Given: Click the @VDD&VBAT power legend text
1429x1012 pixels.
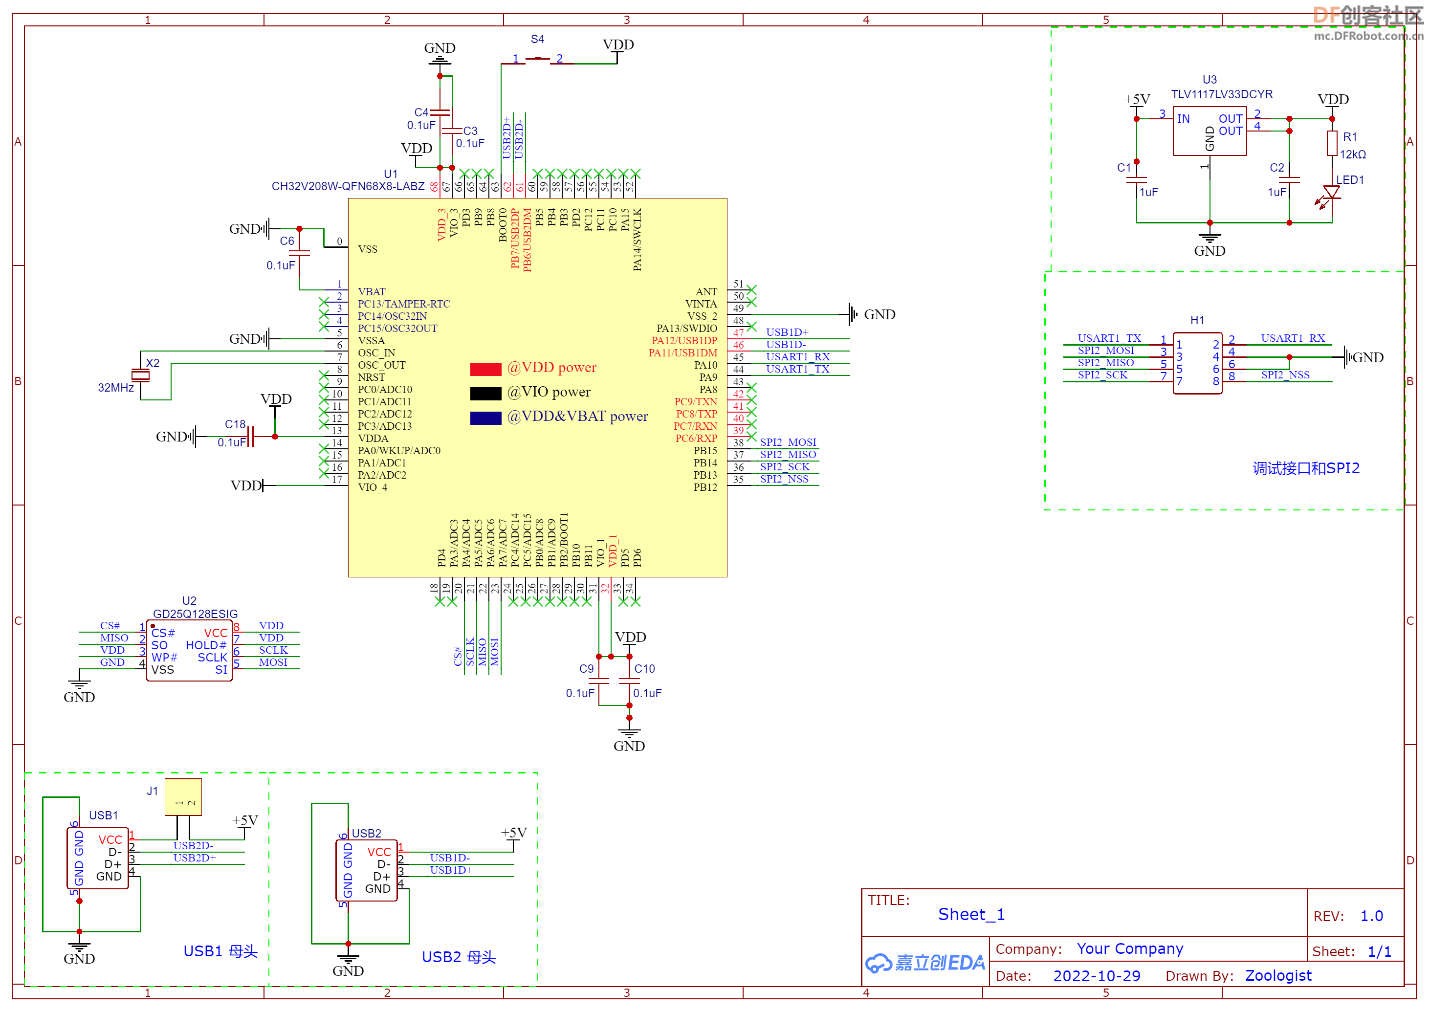Looking at the screenshot, I should coord(578,416).
